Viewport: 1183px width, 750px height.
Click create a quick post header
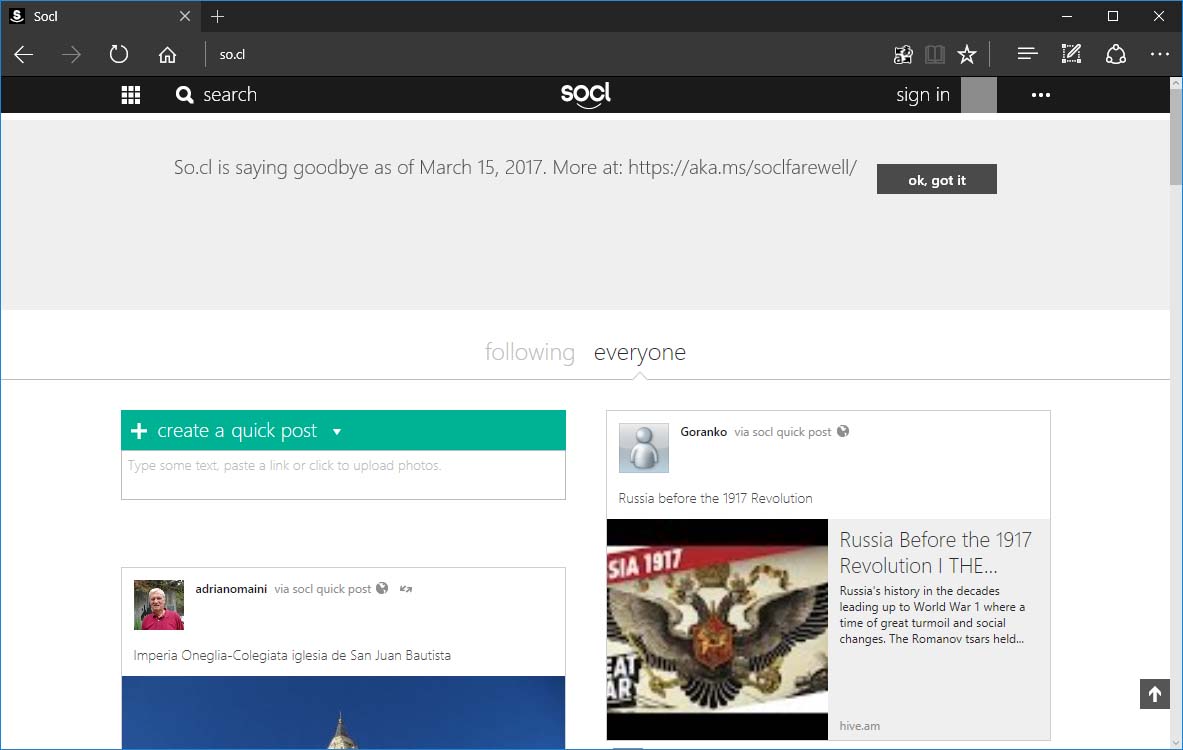click(x=343, y=431)
